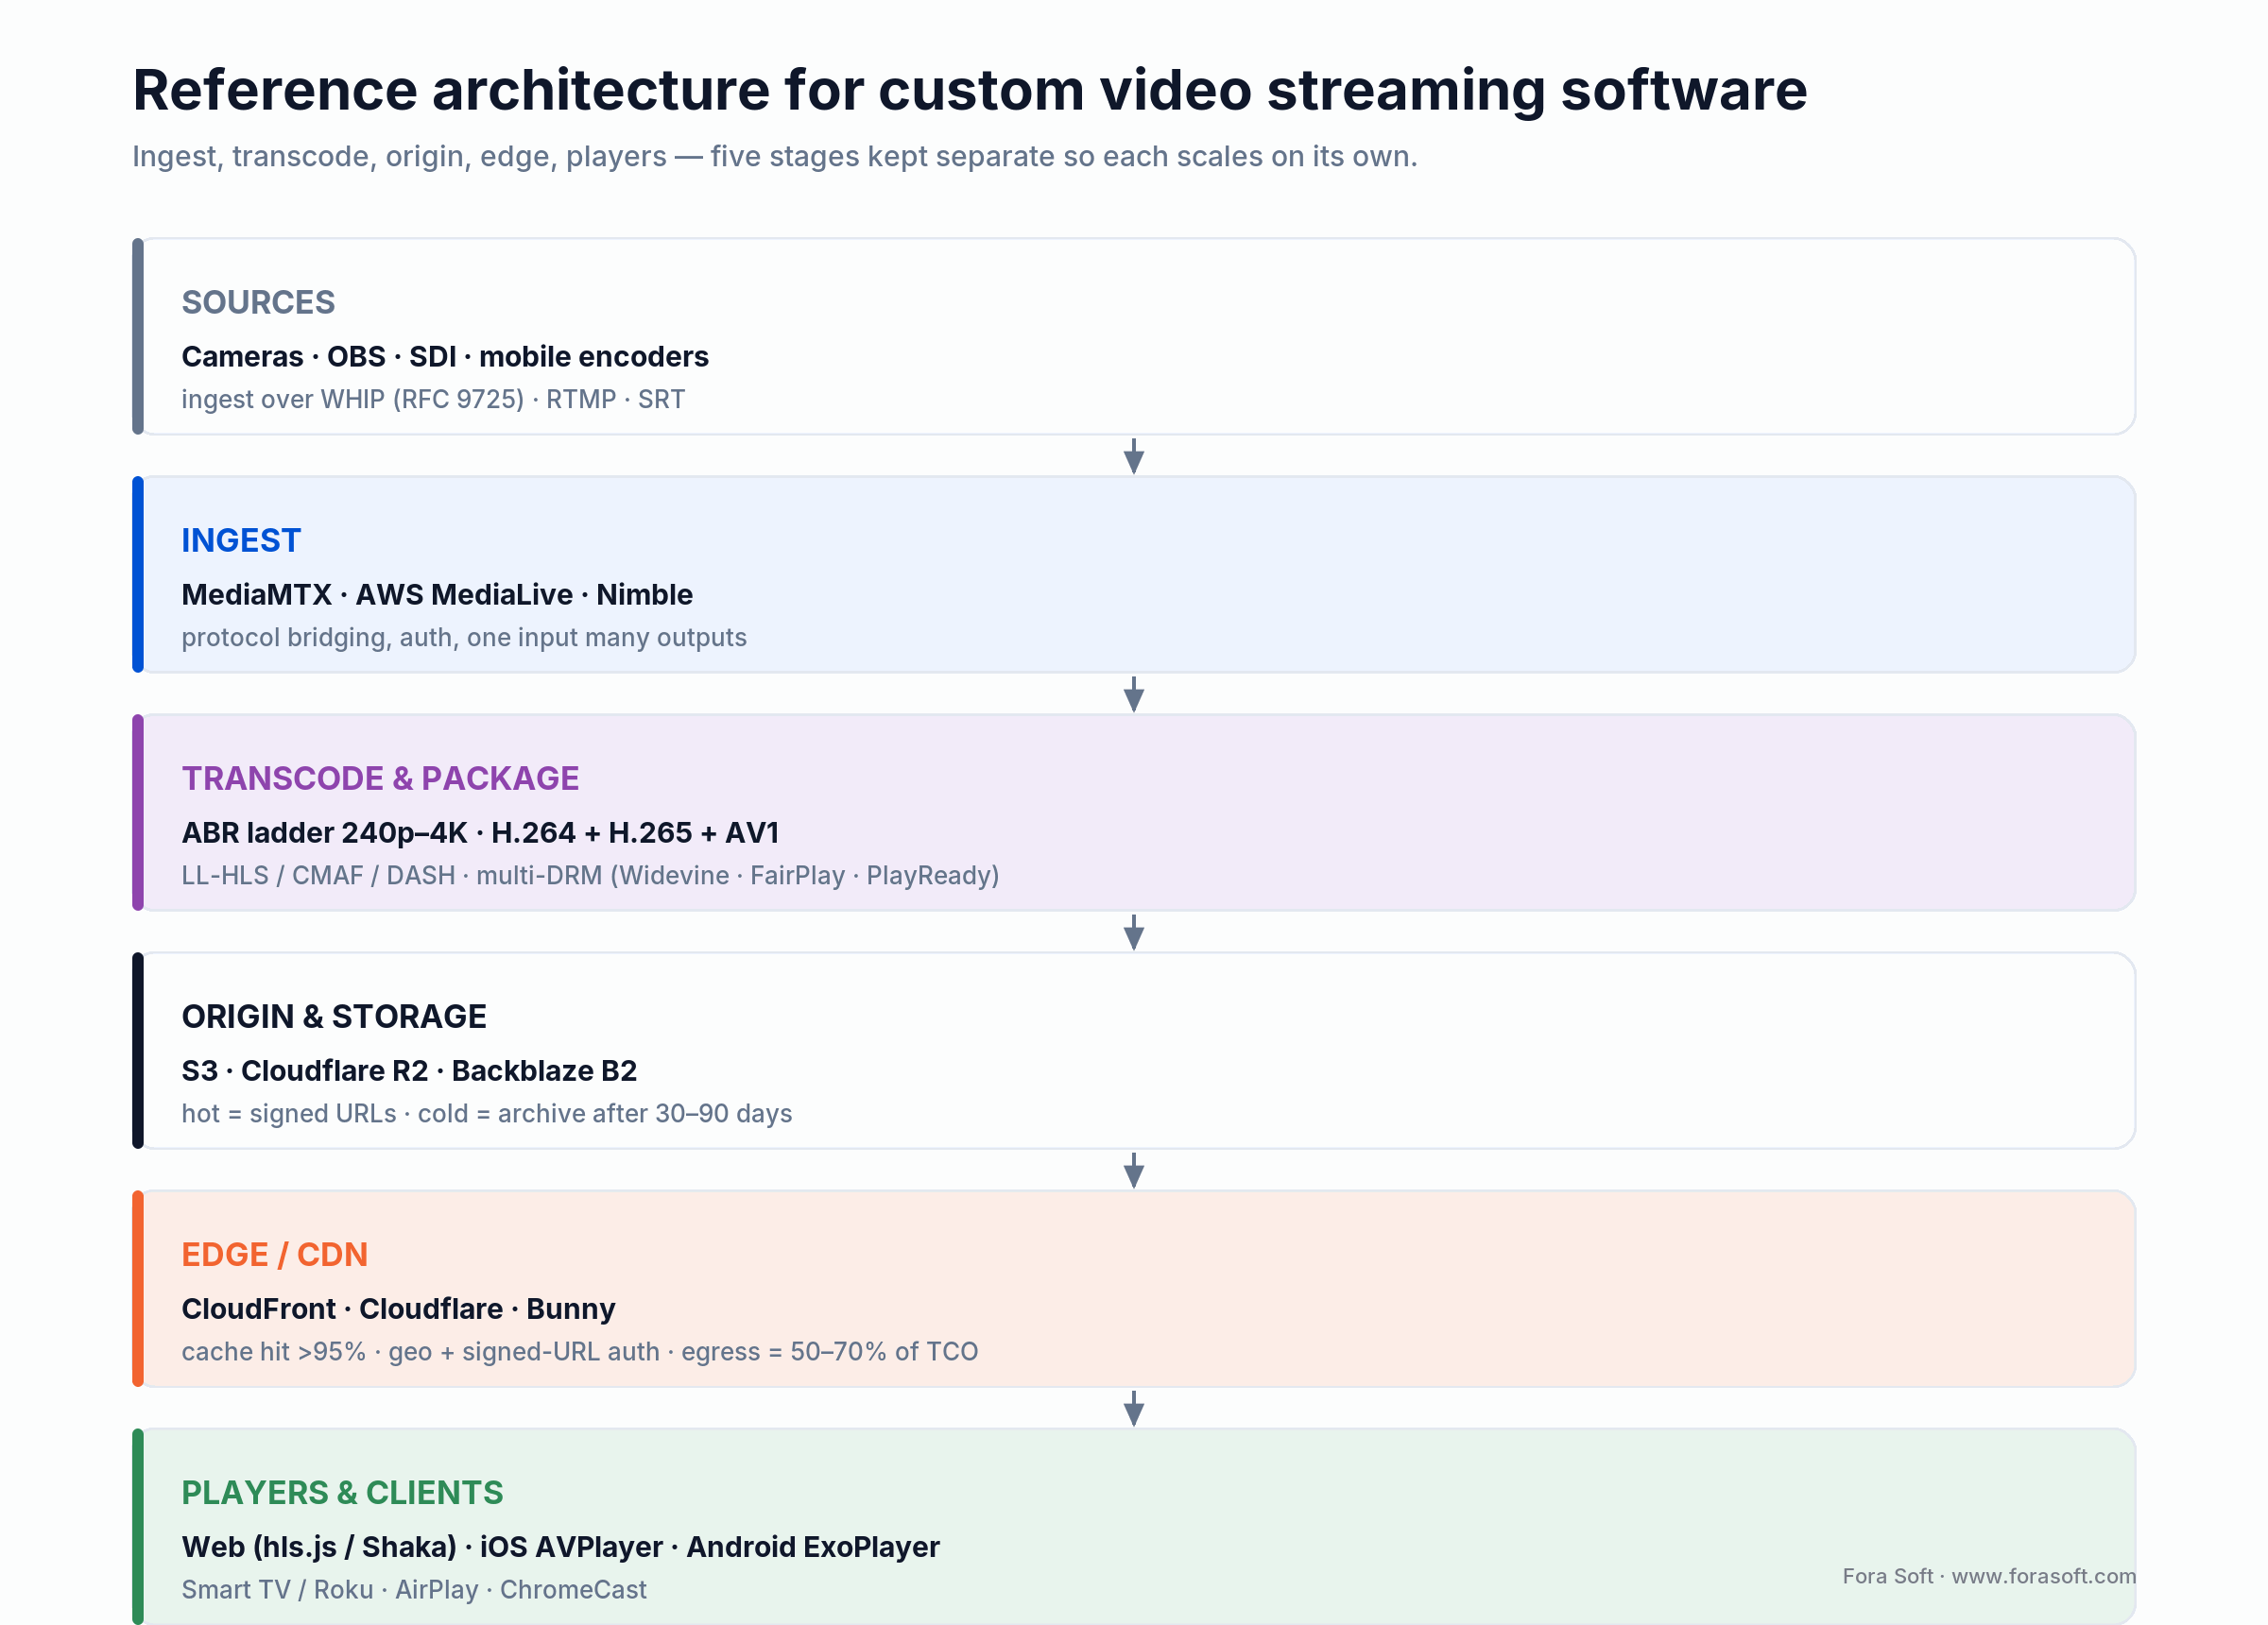Click 'protocol bridging, auth, one input many outputs'
The width and height of the screenshot is (2268, 1625).
(464, 638)
